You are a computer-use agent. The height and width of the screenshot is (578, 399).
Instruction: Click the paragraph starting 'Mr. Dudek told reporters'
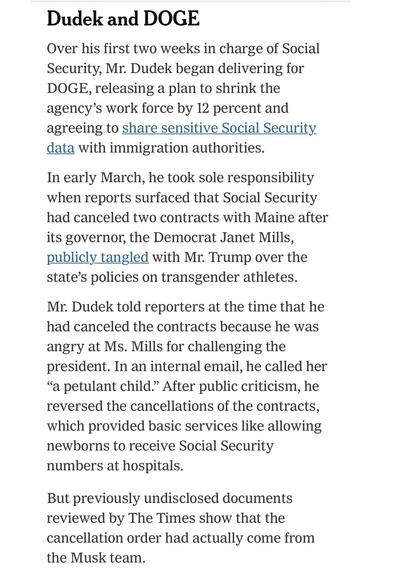tap(187, 386)
